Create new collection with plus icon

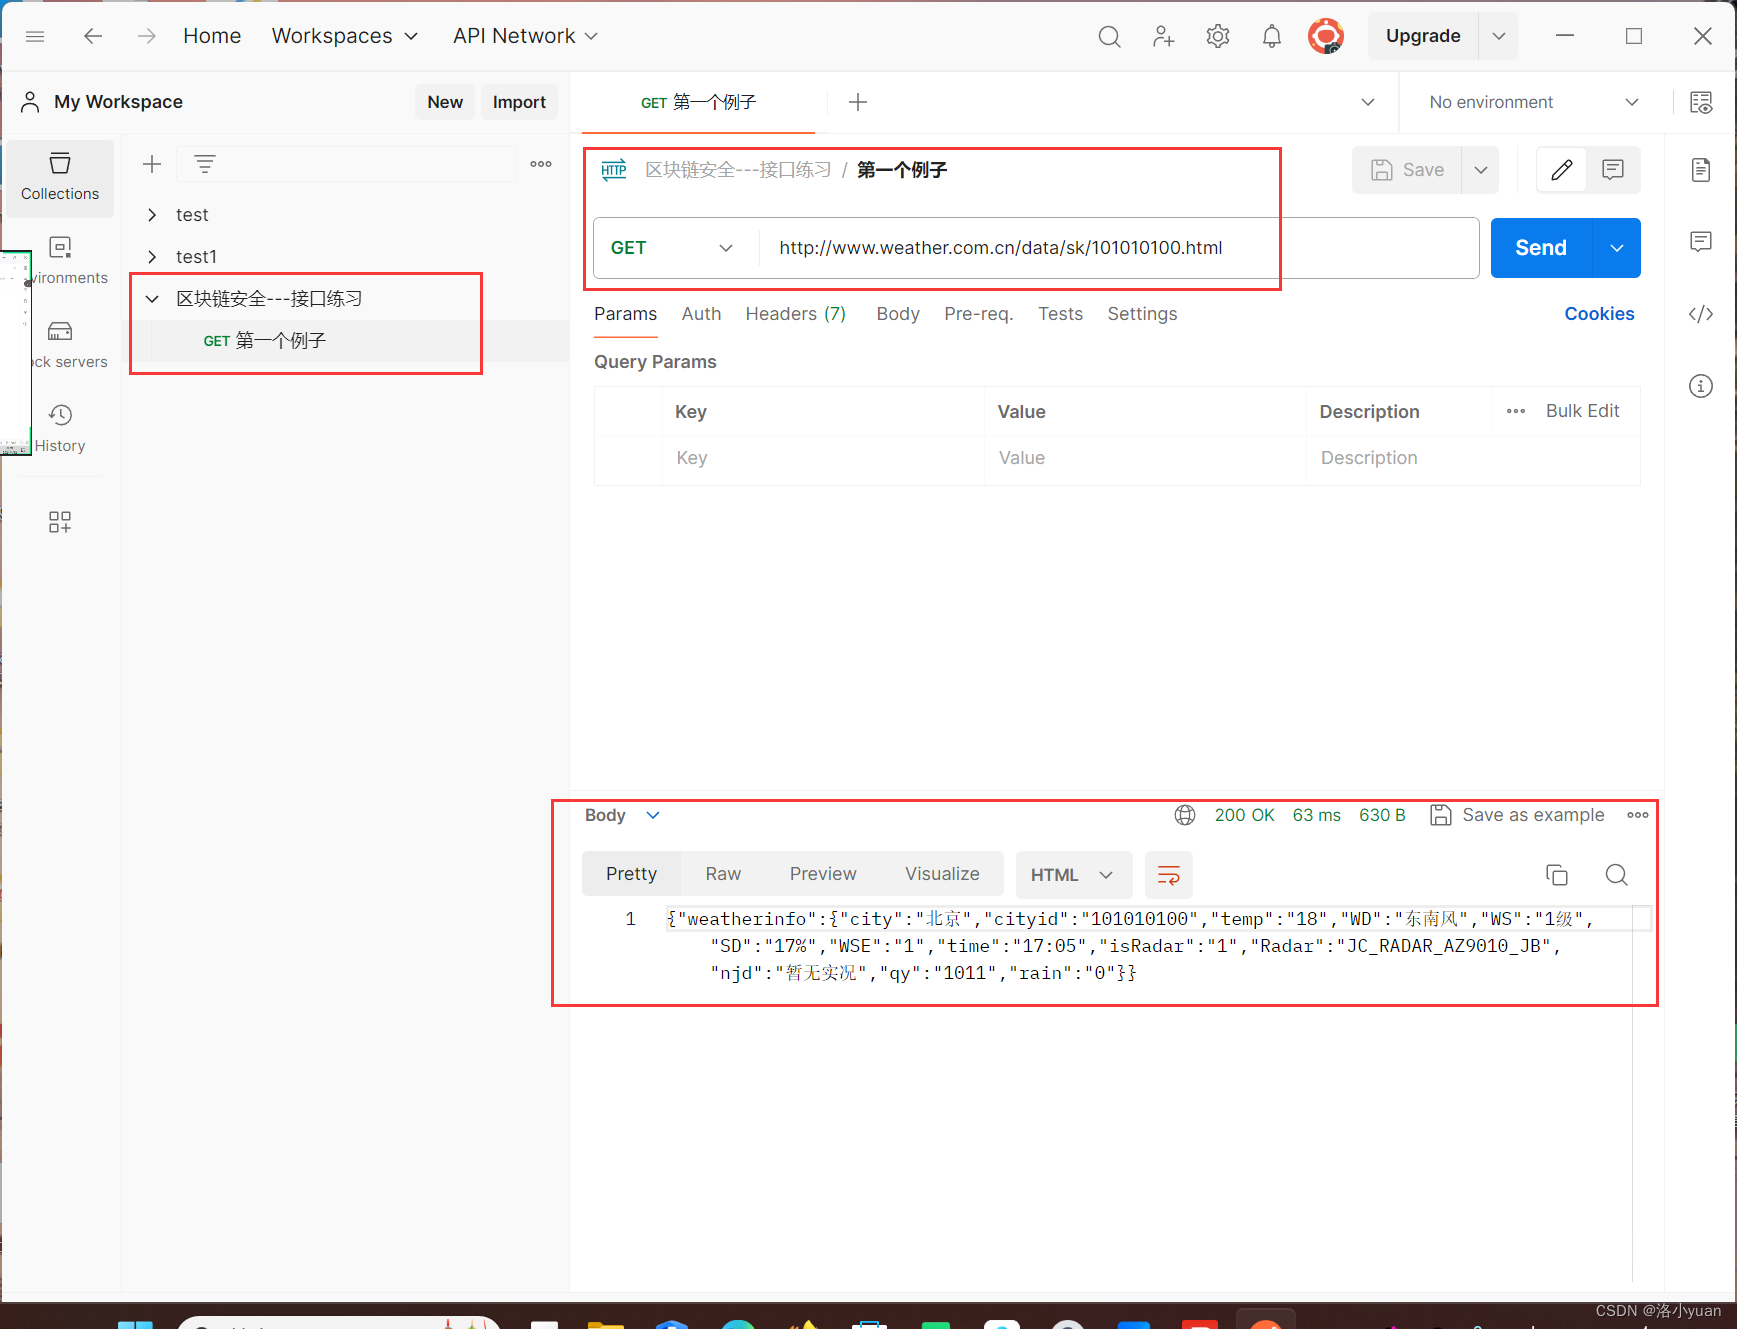pyautogui.click(x=152, y=164)
